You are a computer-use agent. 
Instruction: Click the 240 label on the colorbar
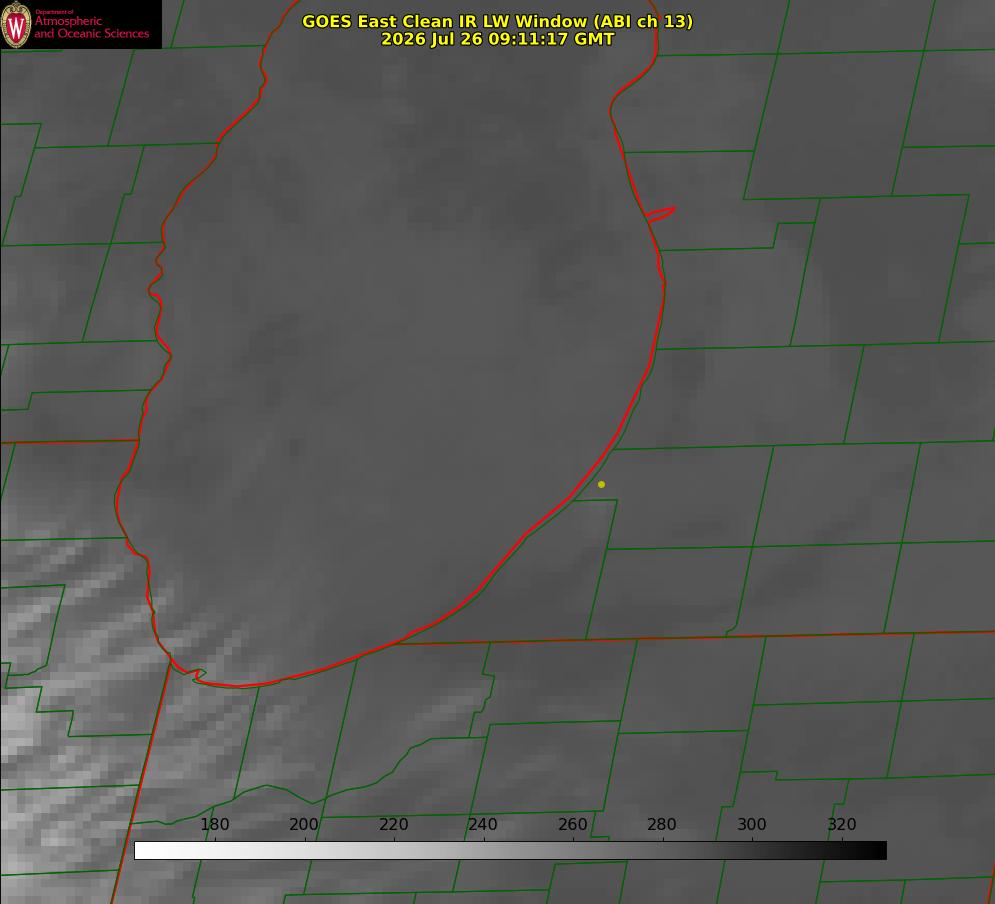[x=483, y=824]
